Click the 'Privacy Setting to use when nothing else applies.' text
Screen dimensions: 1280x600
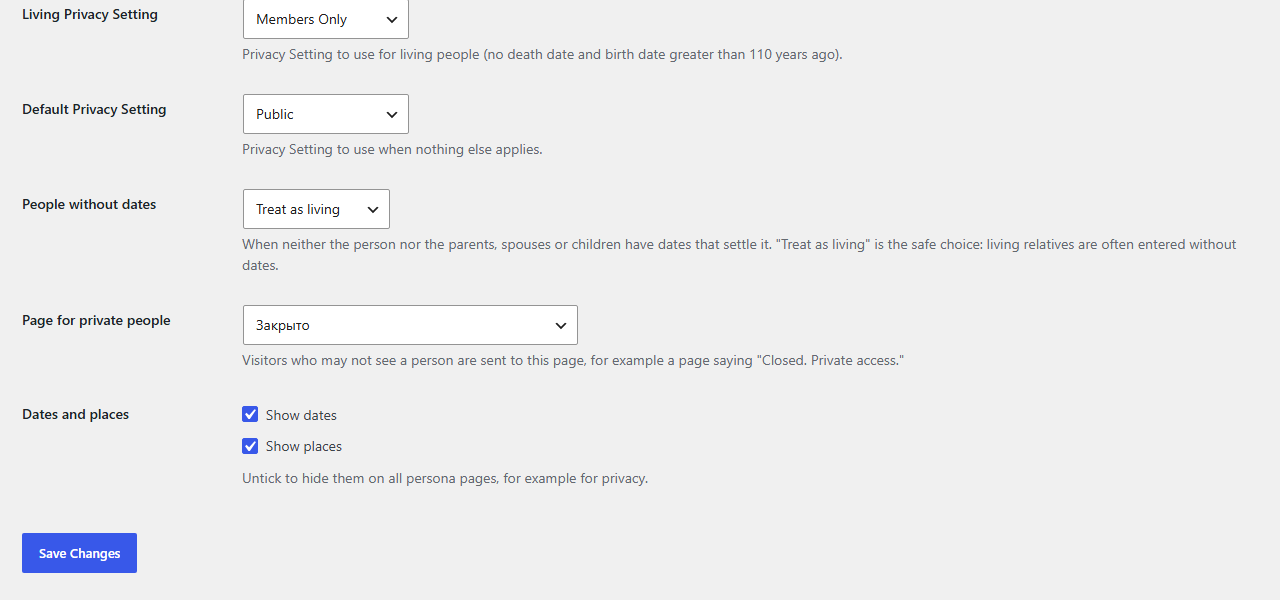pos(392,150)
